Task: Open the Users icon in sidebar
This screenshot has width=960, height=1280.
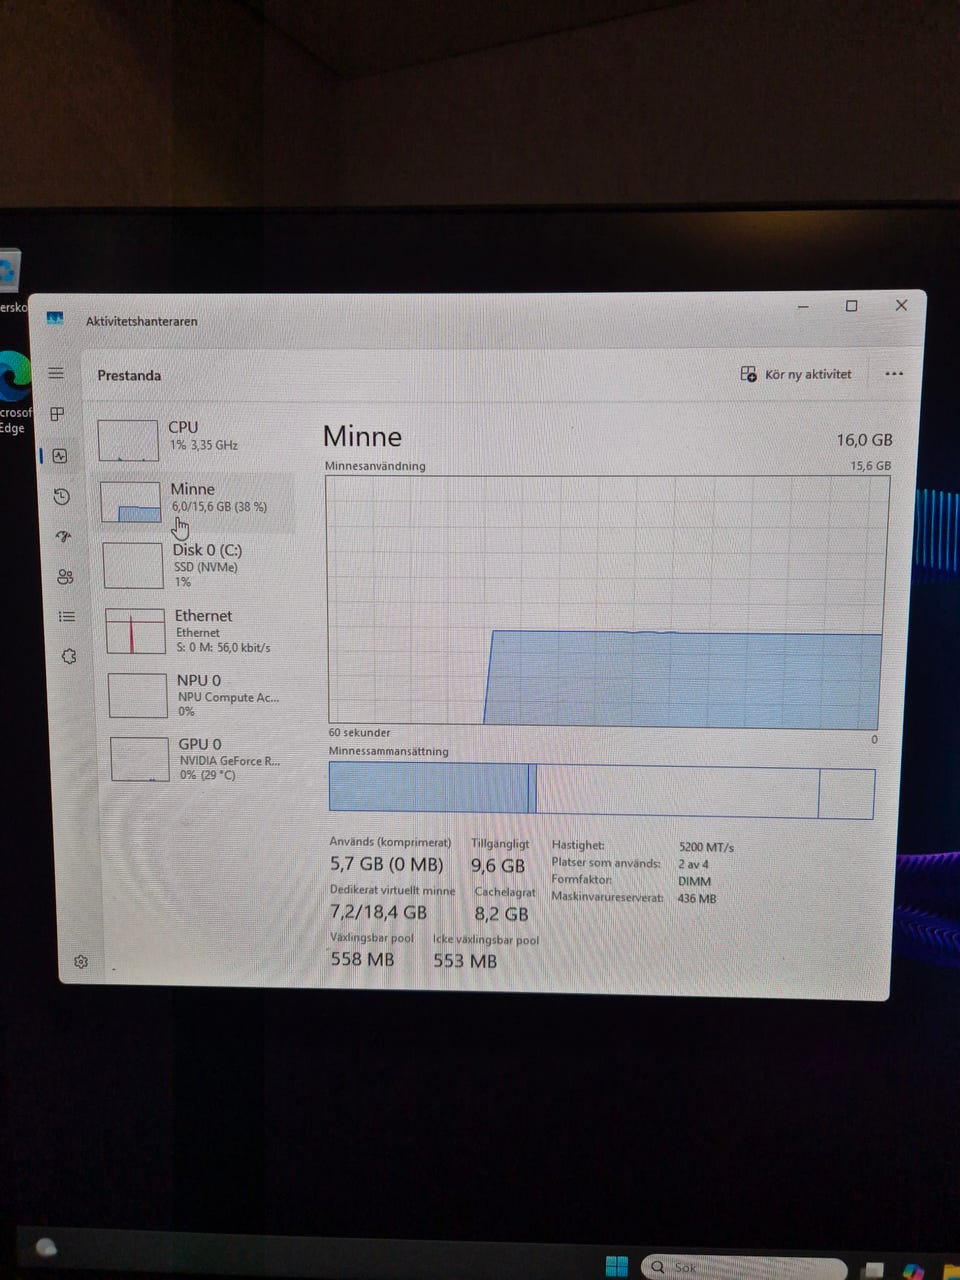Action: tap(66, 577)
